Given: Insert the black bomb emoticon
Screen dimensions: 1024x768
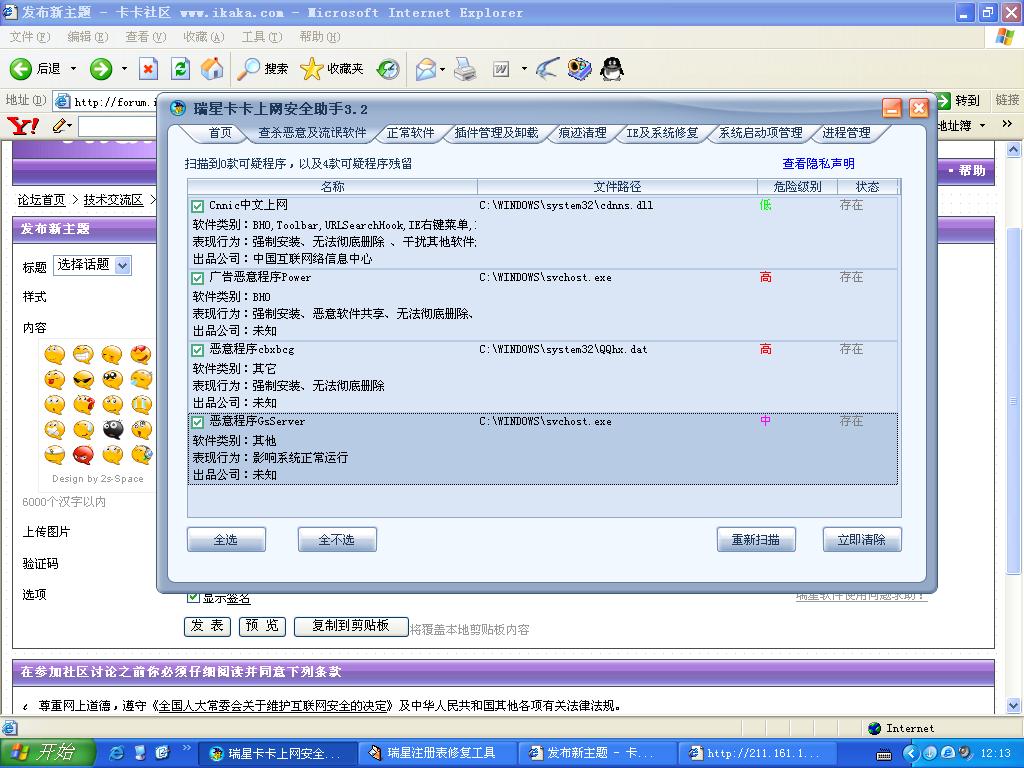Looking at the screenshot, I should [x=112, y=429].
